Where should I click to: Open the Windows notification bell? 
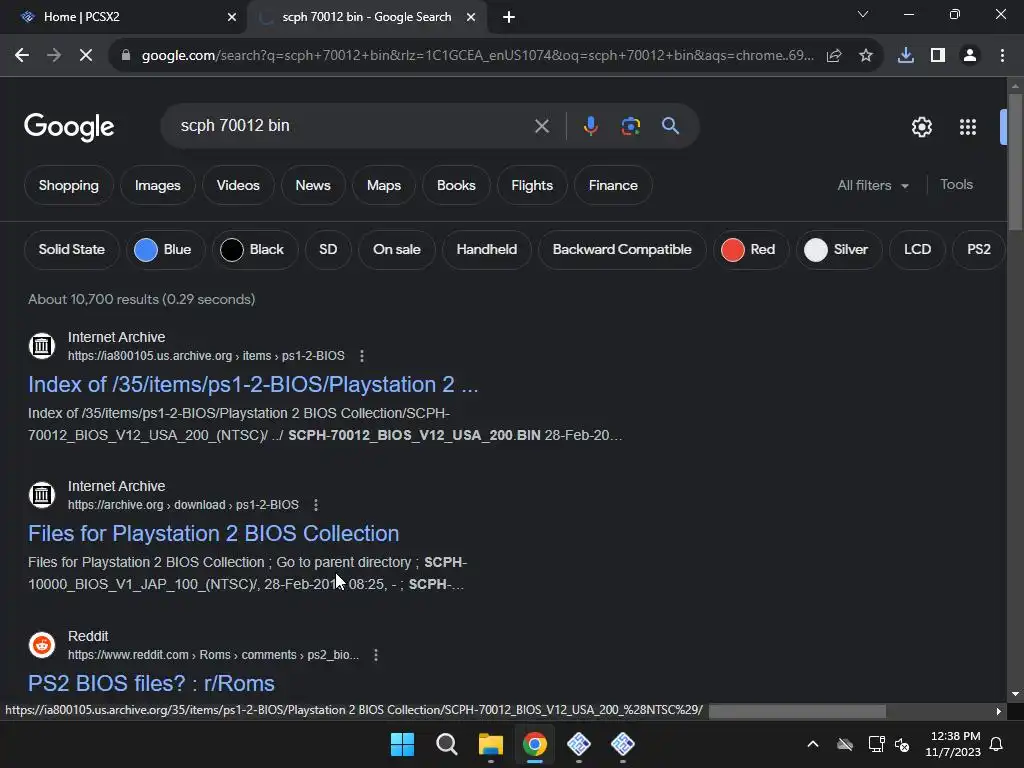point(997,744)
